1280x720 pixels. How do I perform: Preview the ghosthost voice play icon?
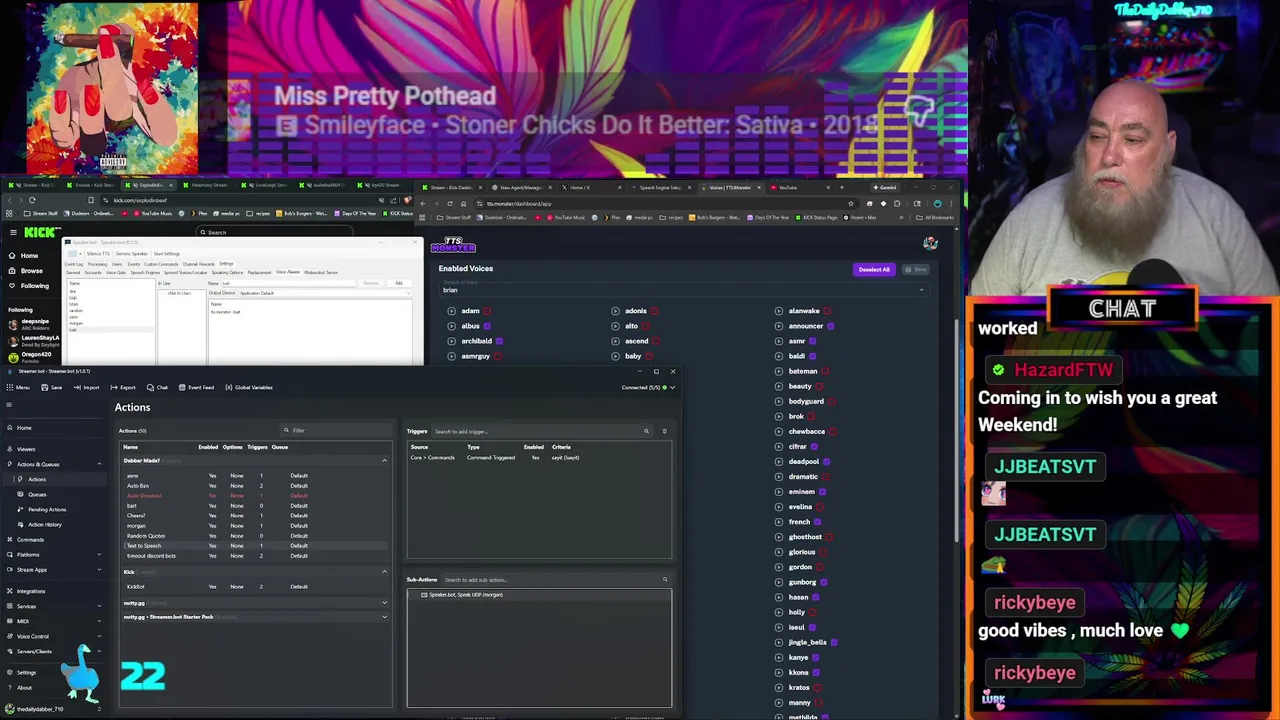pyautogui.click(x=779, y=537)
